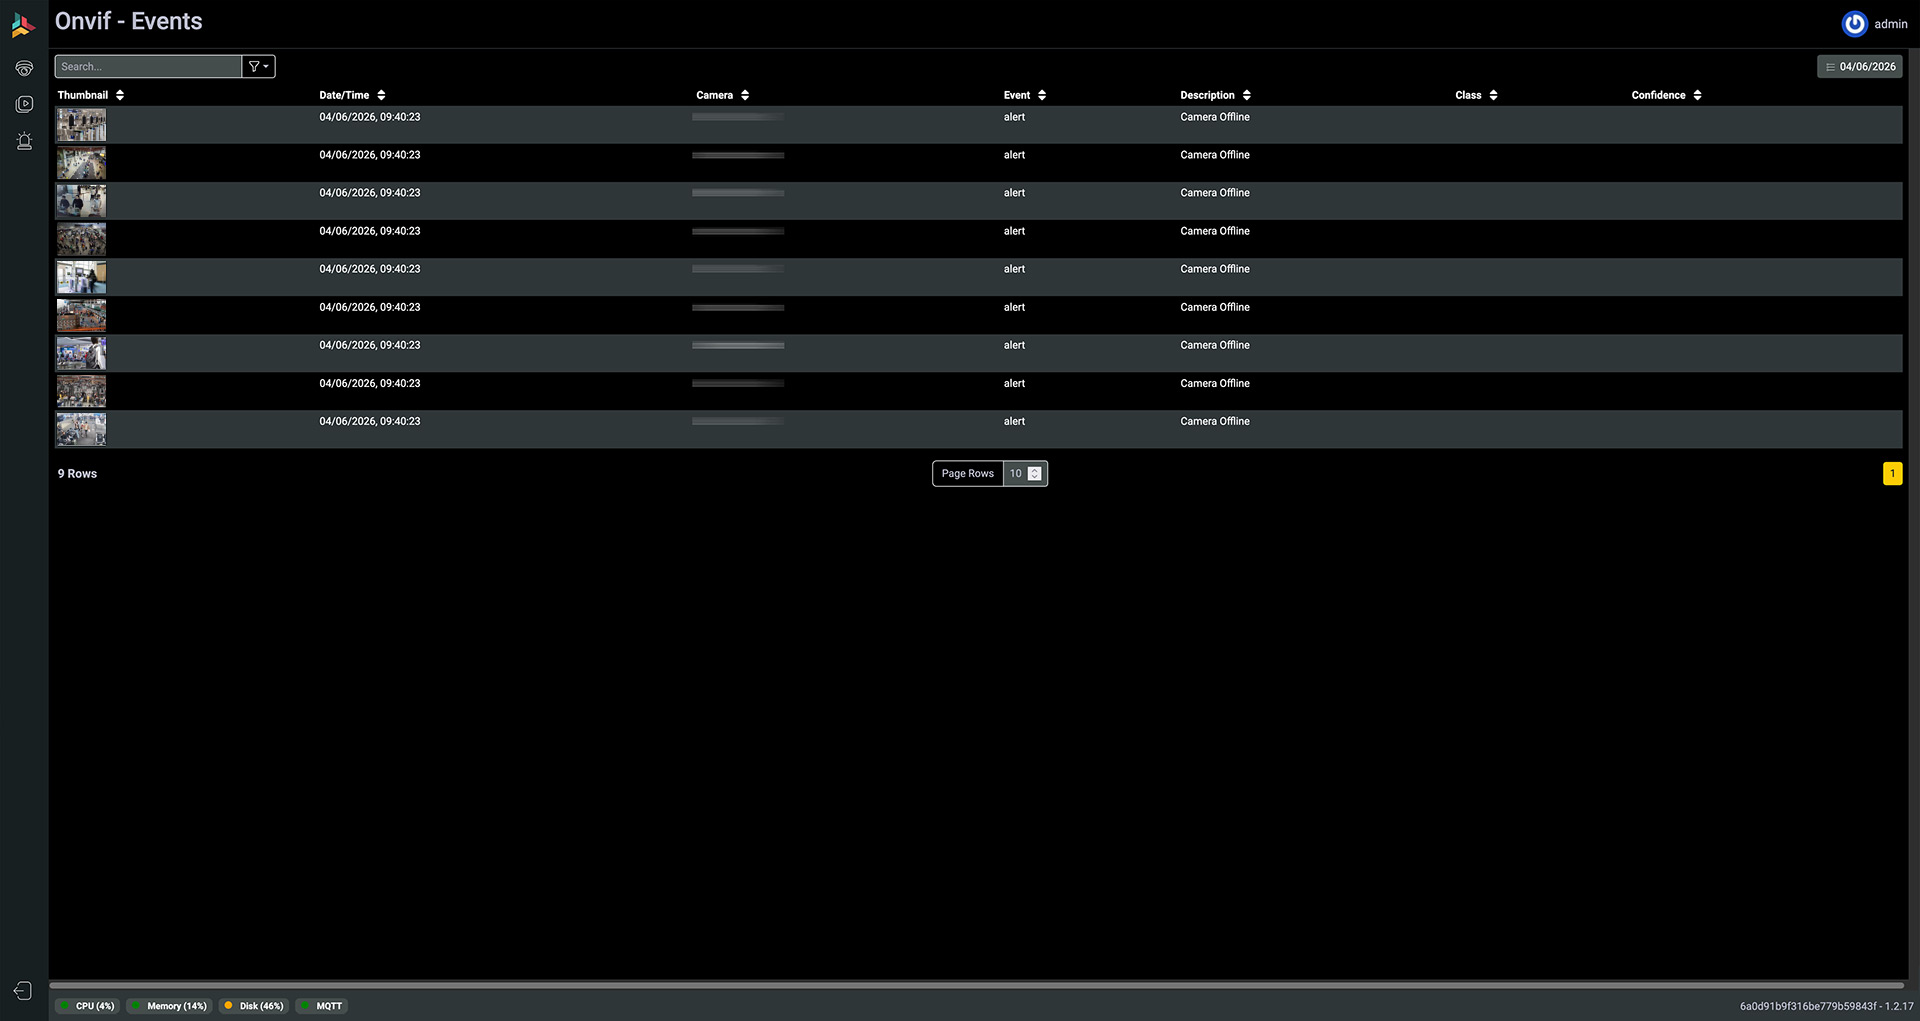This screenshot has height=1021, width=1920.
Task: Click the logout icon in the sidebar
Action: pyautogui.click(x=23, y=990)
